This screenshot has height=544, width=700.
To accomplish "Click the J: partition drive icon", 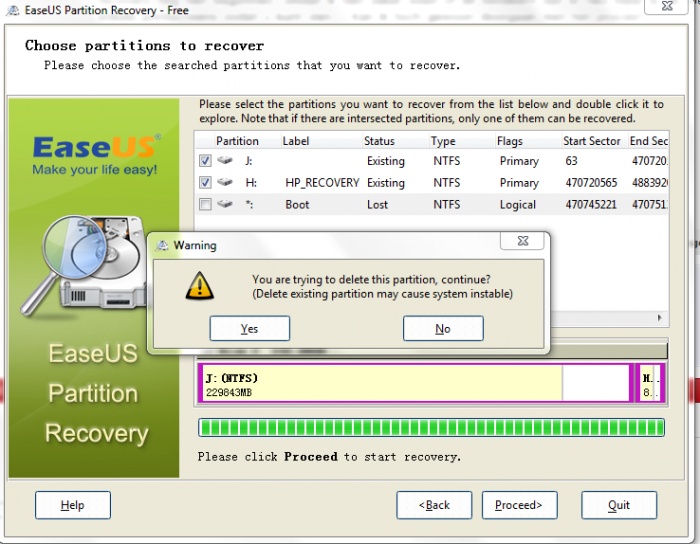I will point(225,160).
